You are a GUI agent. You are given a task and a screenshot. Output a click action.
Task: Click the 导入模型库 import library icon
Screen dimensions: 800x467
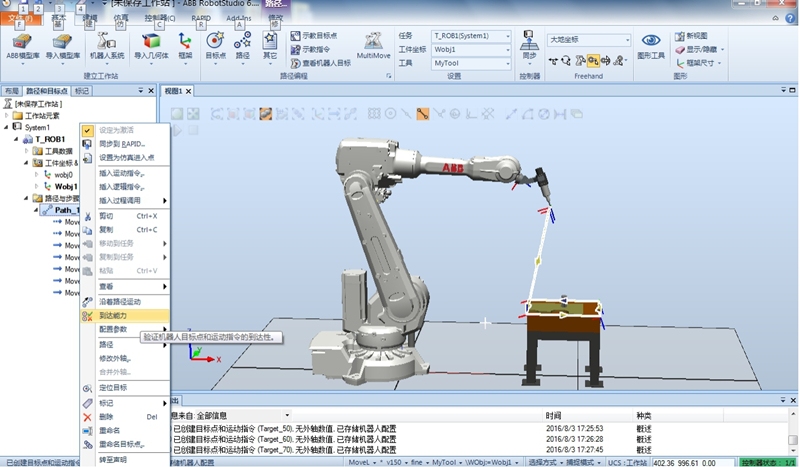click(65, 45)
